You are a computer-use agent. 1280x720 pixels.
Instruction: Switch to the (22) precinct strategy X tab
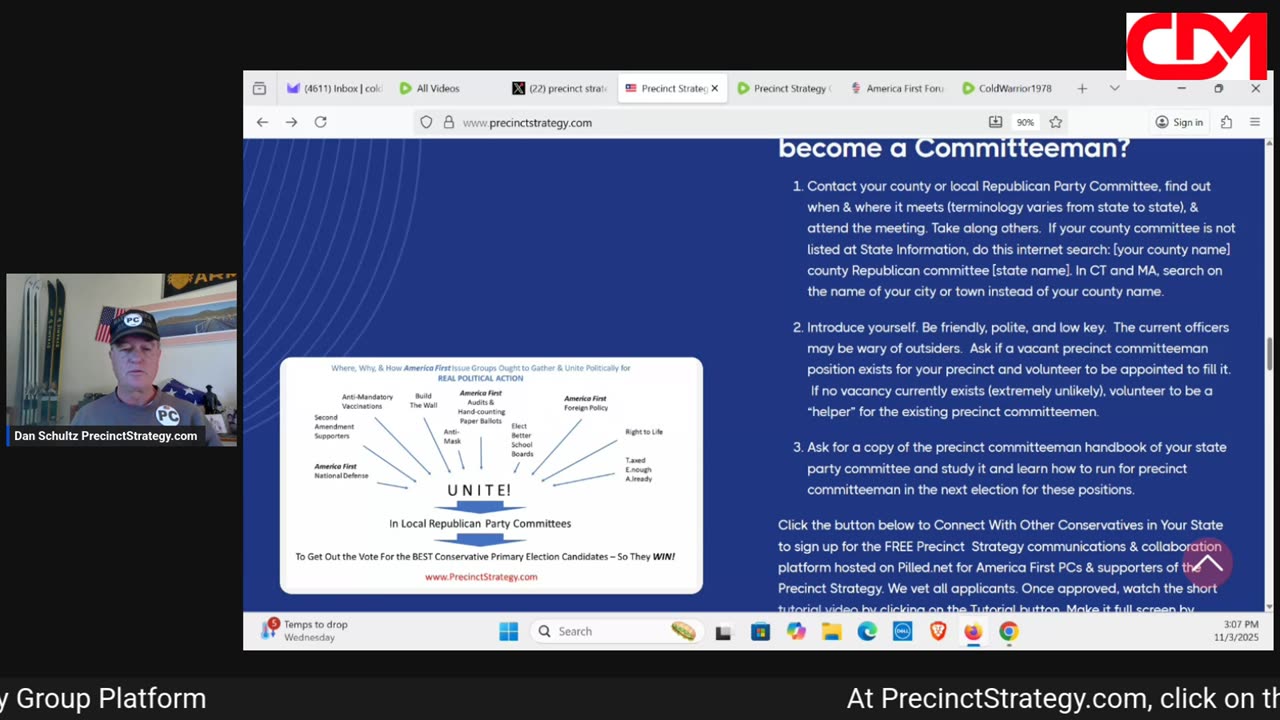tap(560, 88)
